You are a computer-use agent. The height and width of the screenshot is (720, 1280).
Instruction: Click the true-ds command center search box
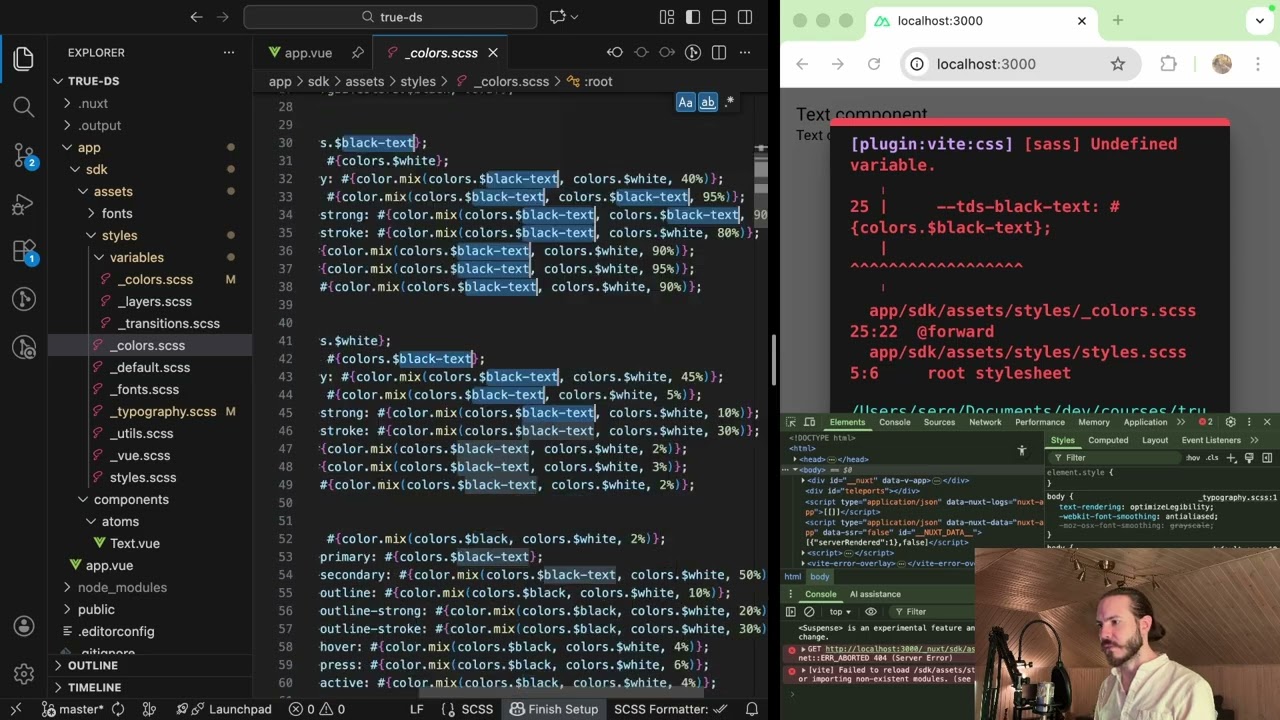[x=390, y=17]
